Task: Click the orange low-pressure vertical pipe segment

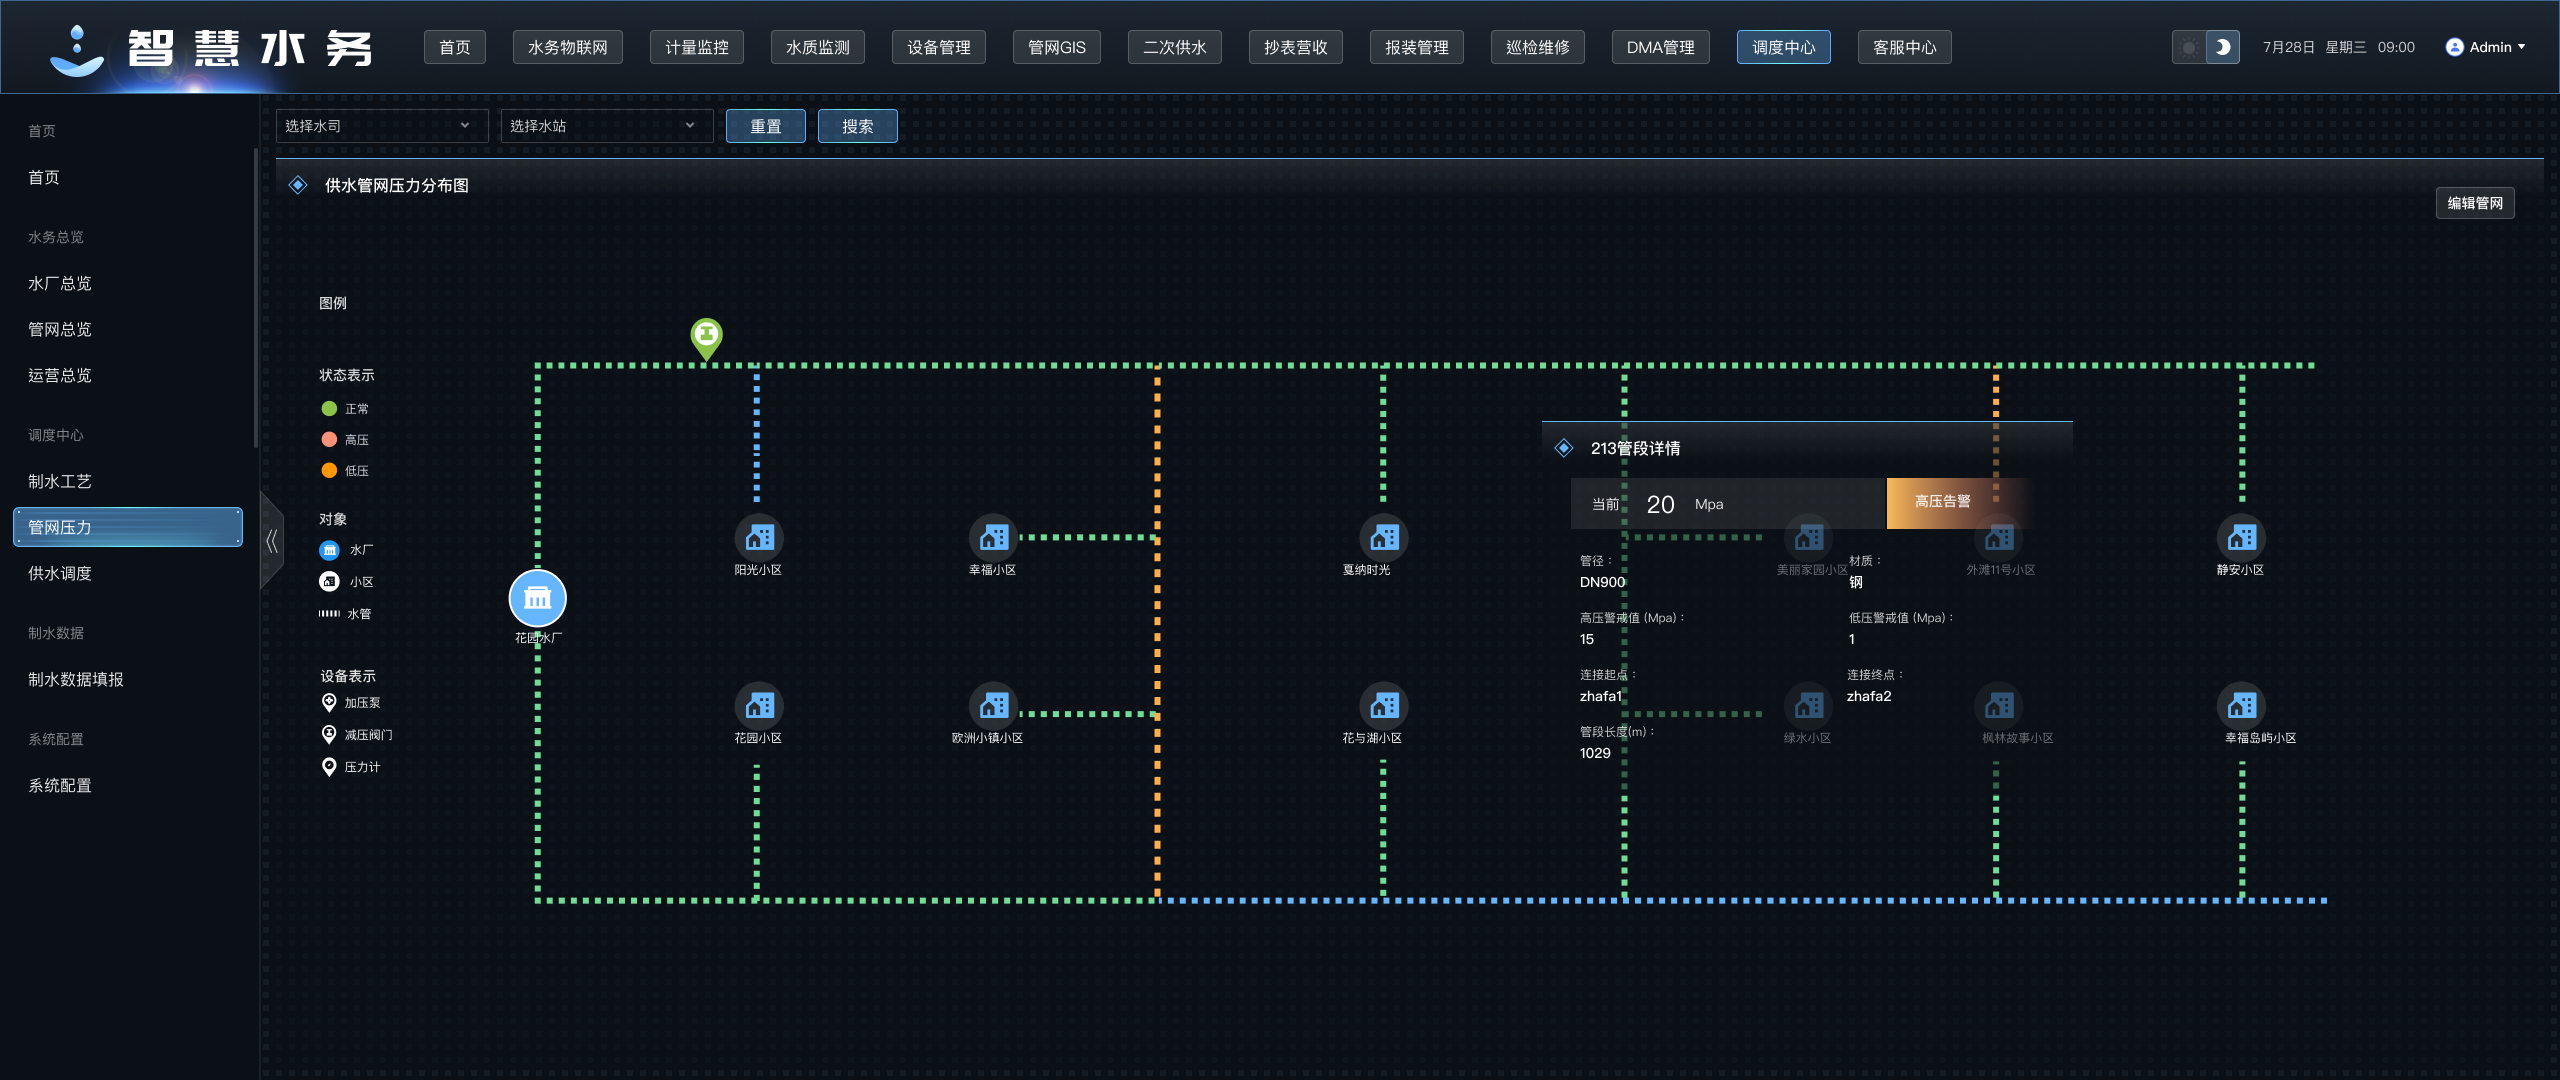Action: (x=1158, y=632)
